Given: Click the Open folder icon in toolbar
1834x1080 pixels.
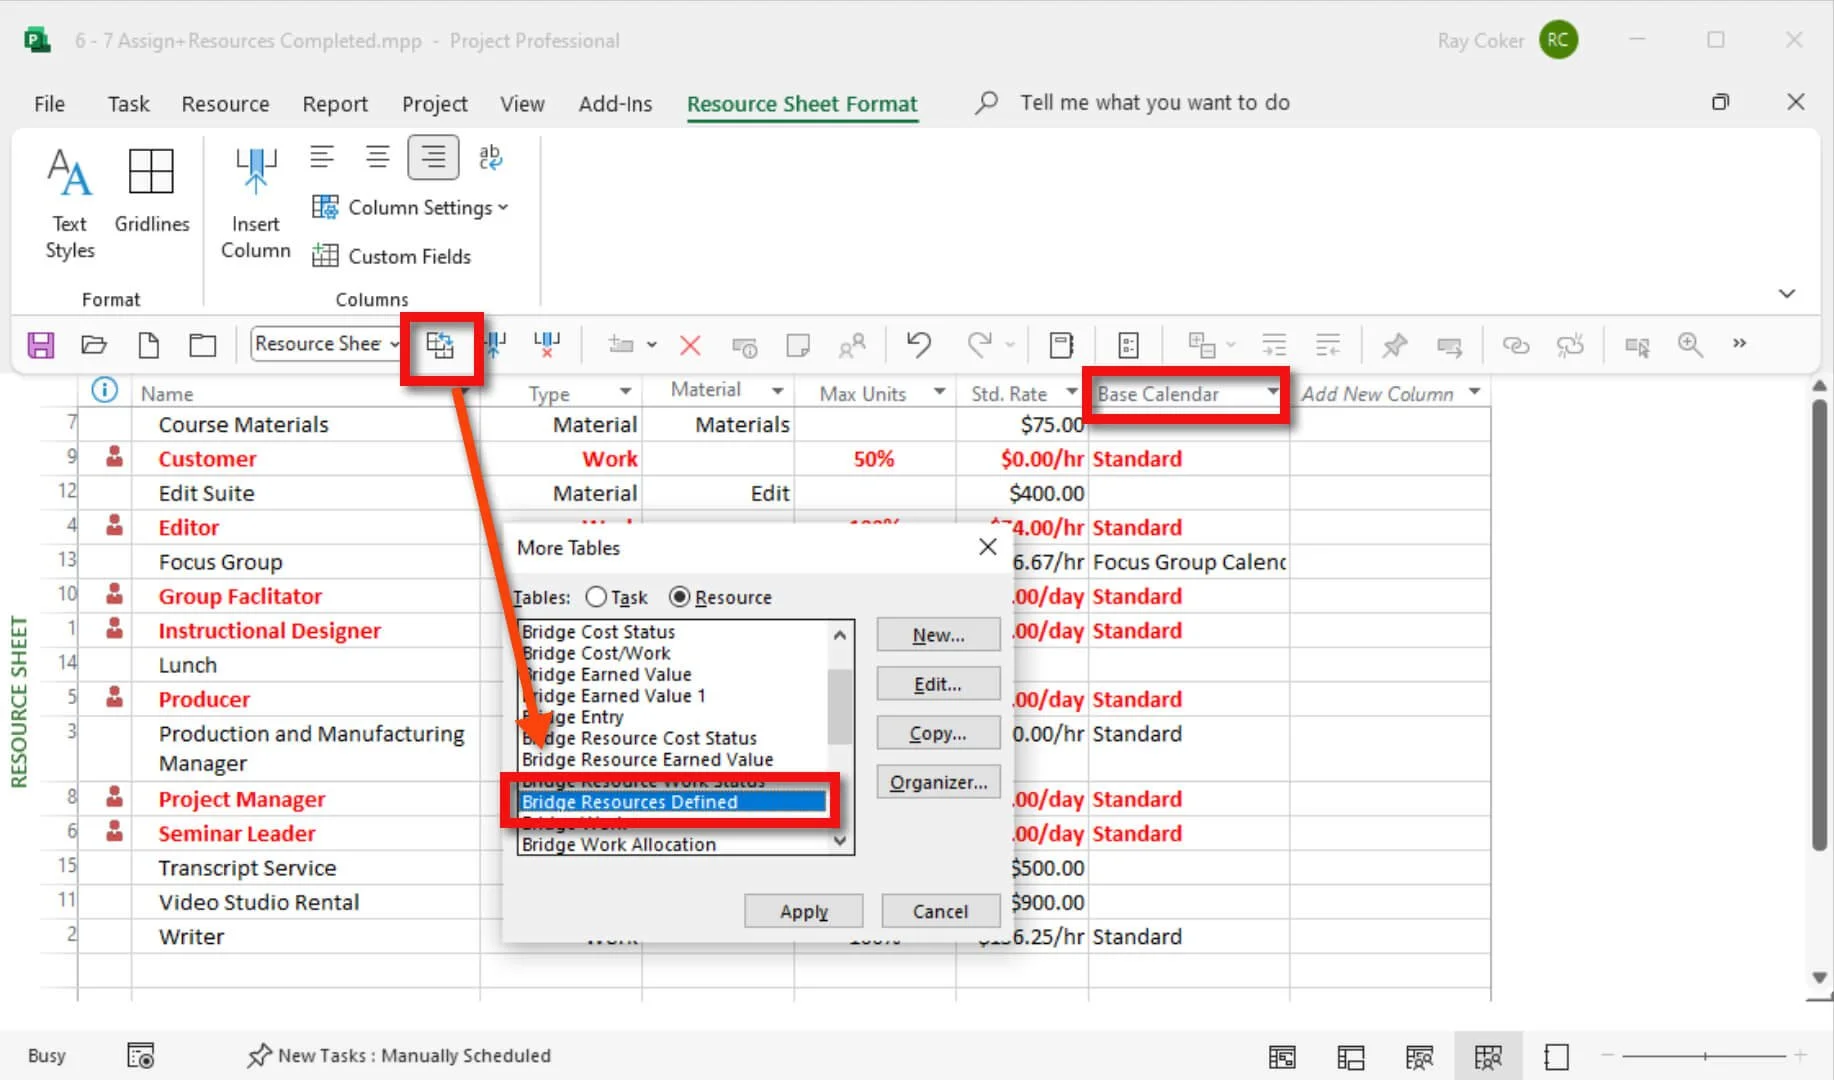Looking at the screenshot, I should click(94, 345).
